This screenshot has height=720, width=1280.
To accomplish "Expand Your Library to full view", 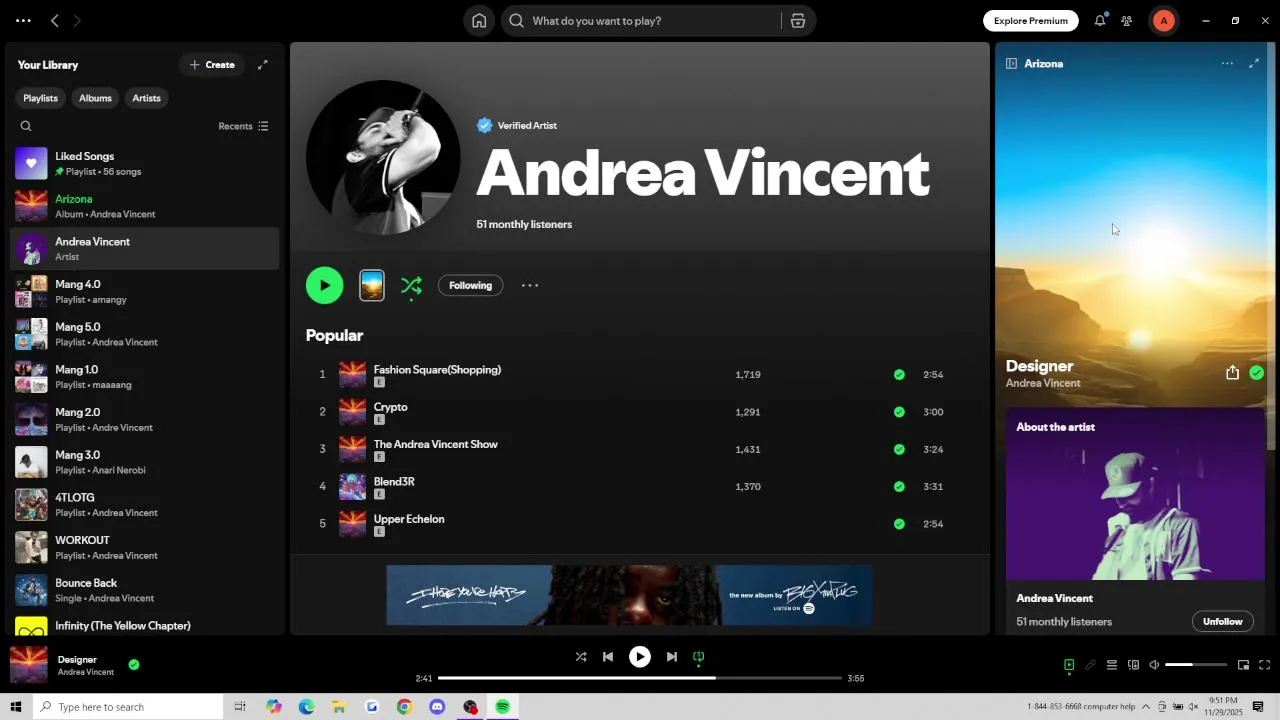I will pos(263,65).
